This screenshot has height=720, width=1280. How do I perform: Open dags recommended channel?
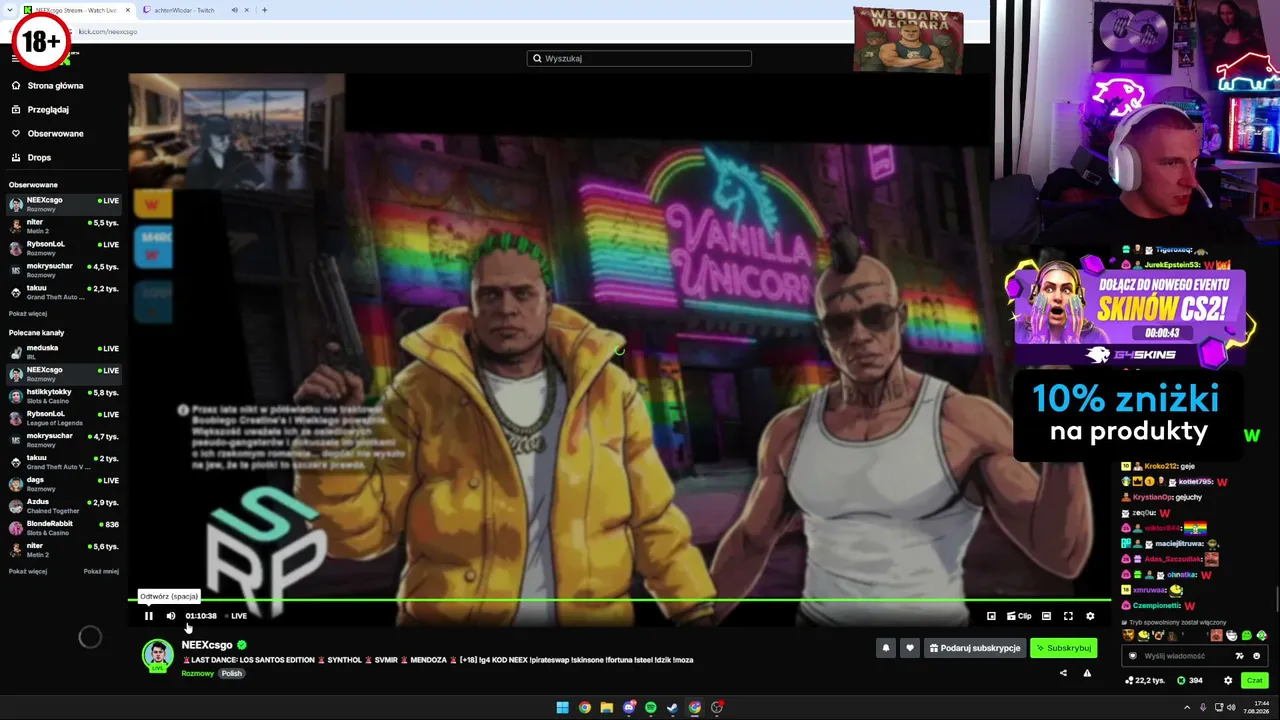pyautogui.click(x=64, y=484)
